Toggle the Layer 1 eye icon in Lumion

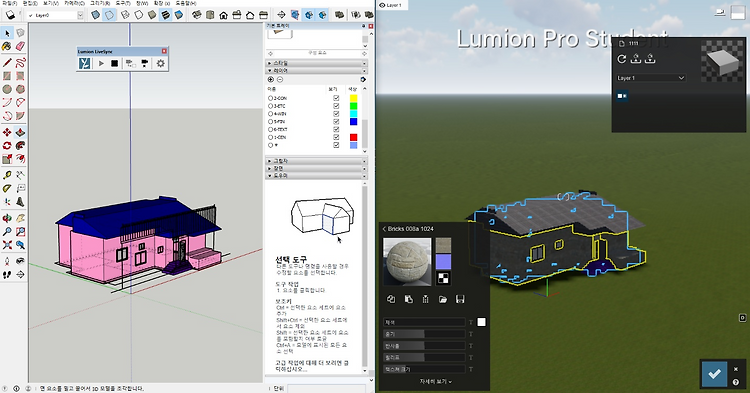(x=382, y=5)
